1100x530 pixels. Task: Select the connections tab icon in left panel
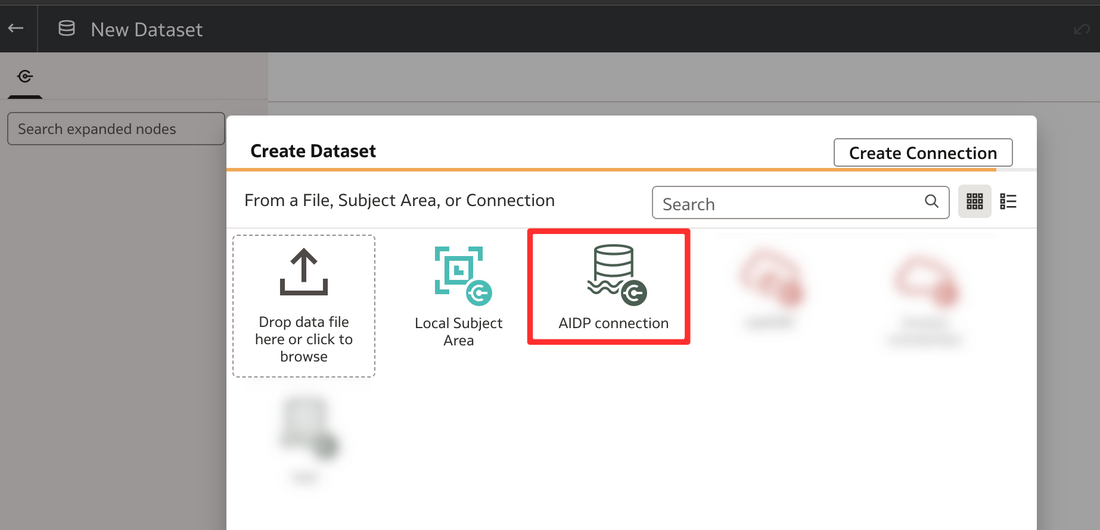[x=25, y=77]
